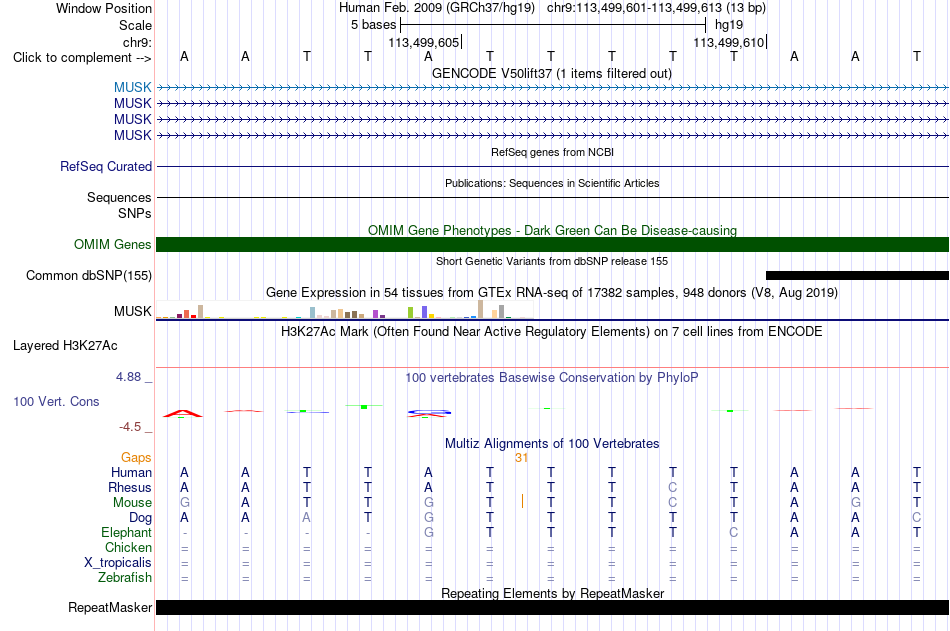Image resolution: width=950 pixels, height=631 pixels.
Task: Click the Zebrafish species label
Action: (x=125, y=577)
